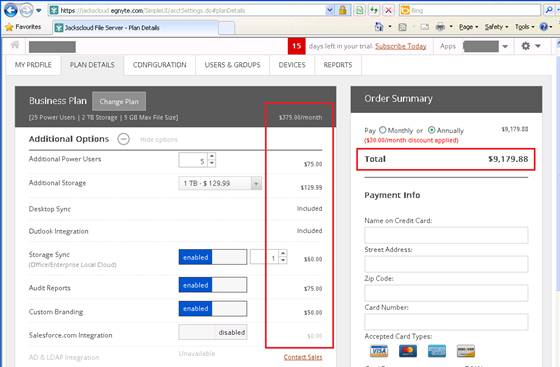This screenshot has width=560, height=367.
Task: Open the Additional Storage dropdown
Action: [220, 183]
